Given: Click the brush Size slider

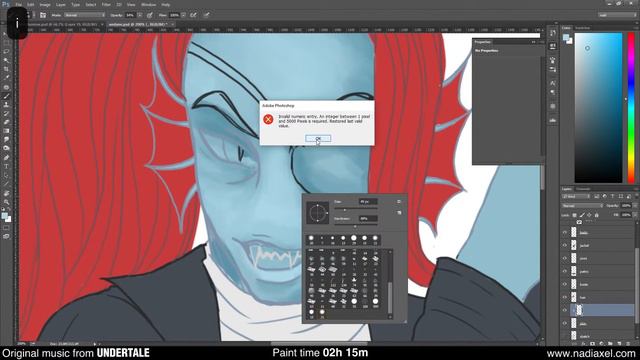Looking at the screenshot, I should click(356, 210).
